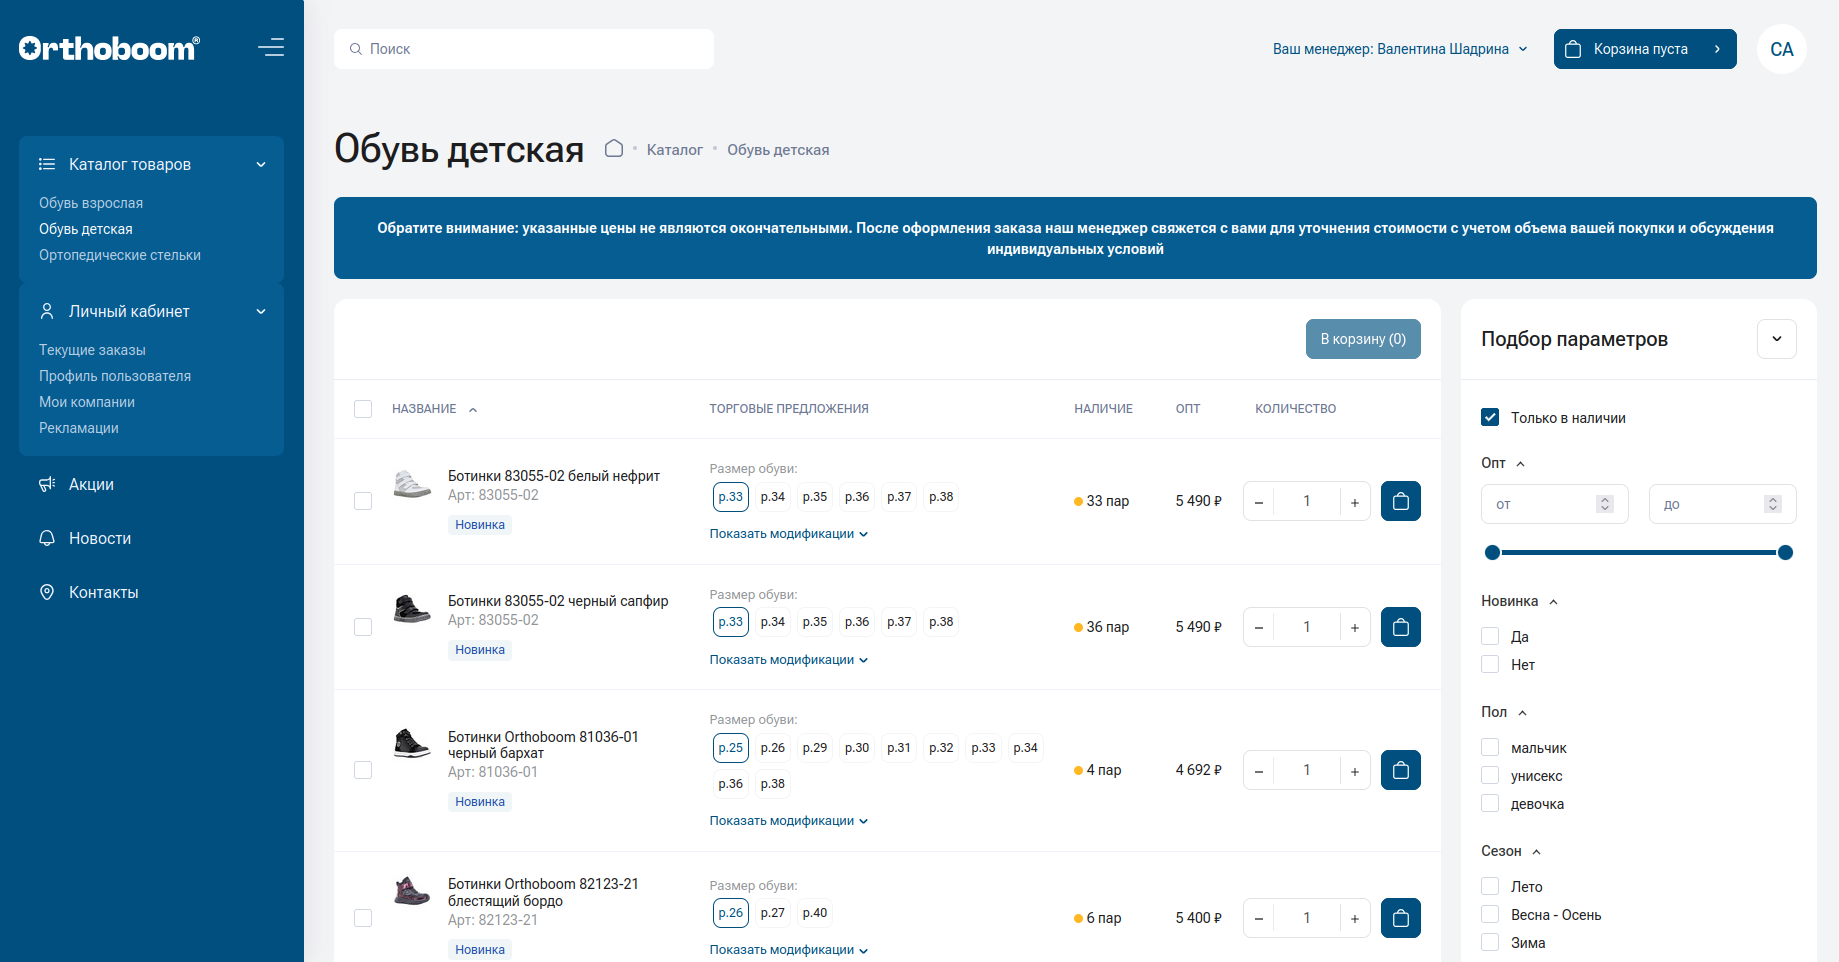The width and height of the screenshot is (1839, 962).
Task: Check the мальчик gender filter
Action: [1490, 748]
